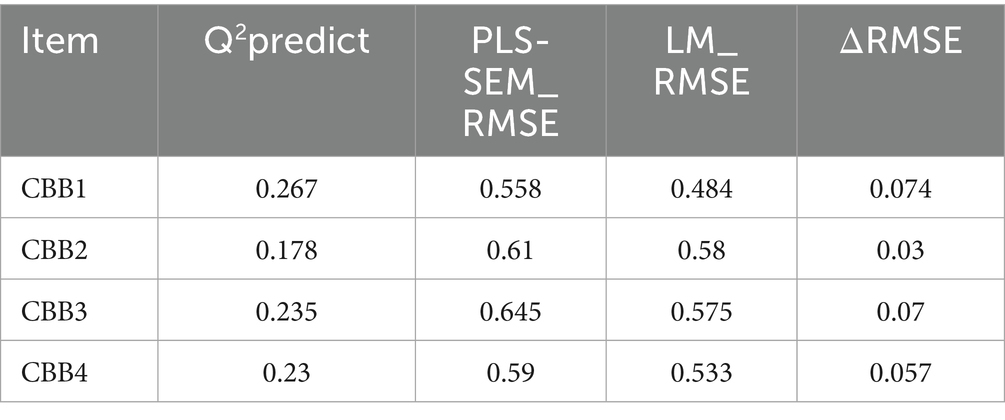The width and height of the screenshot is (1005, 420).
Task: Click the CBB2 row label
Action: (54, 249)
